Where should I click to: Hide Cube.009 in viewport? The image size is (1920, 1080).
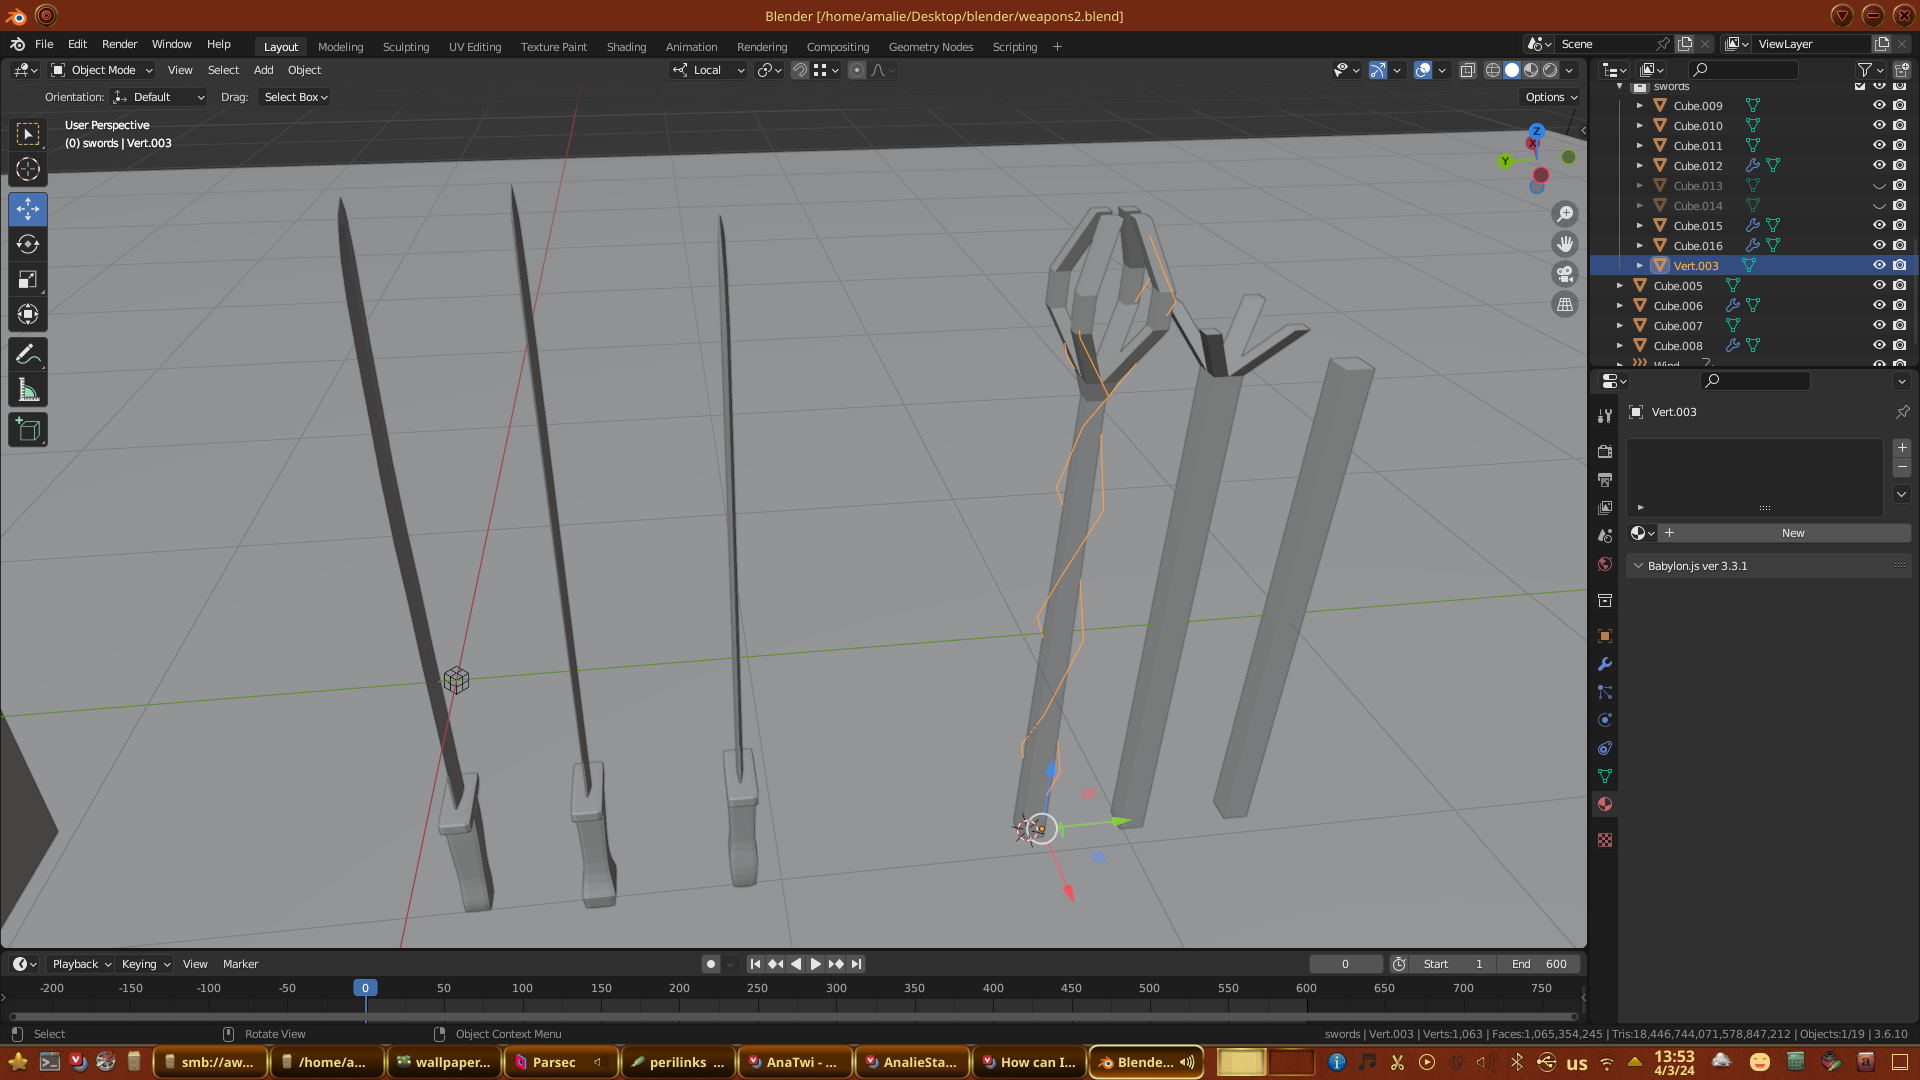coord(1879,105)
